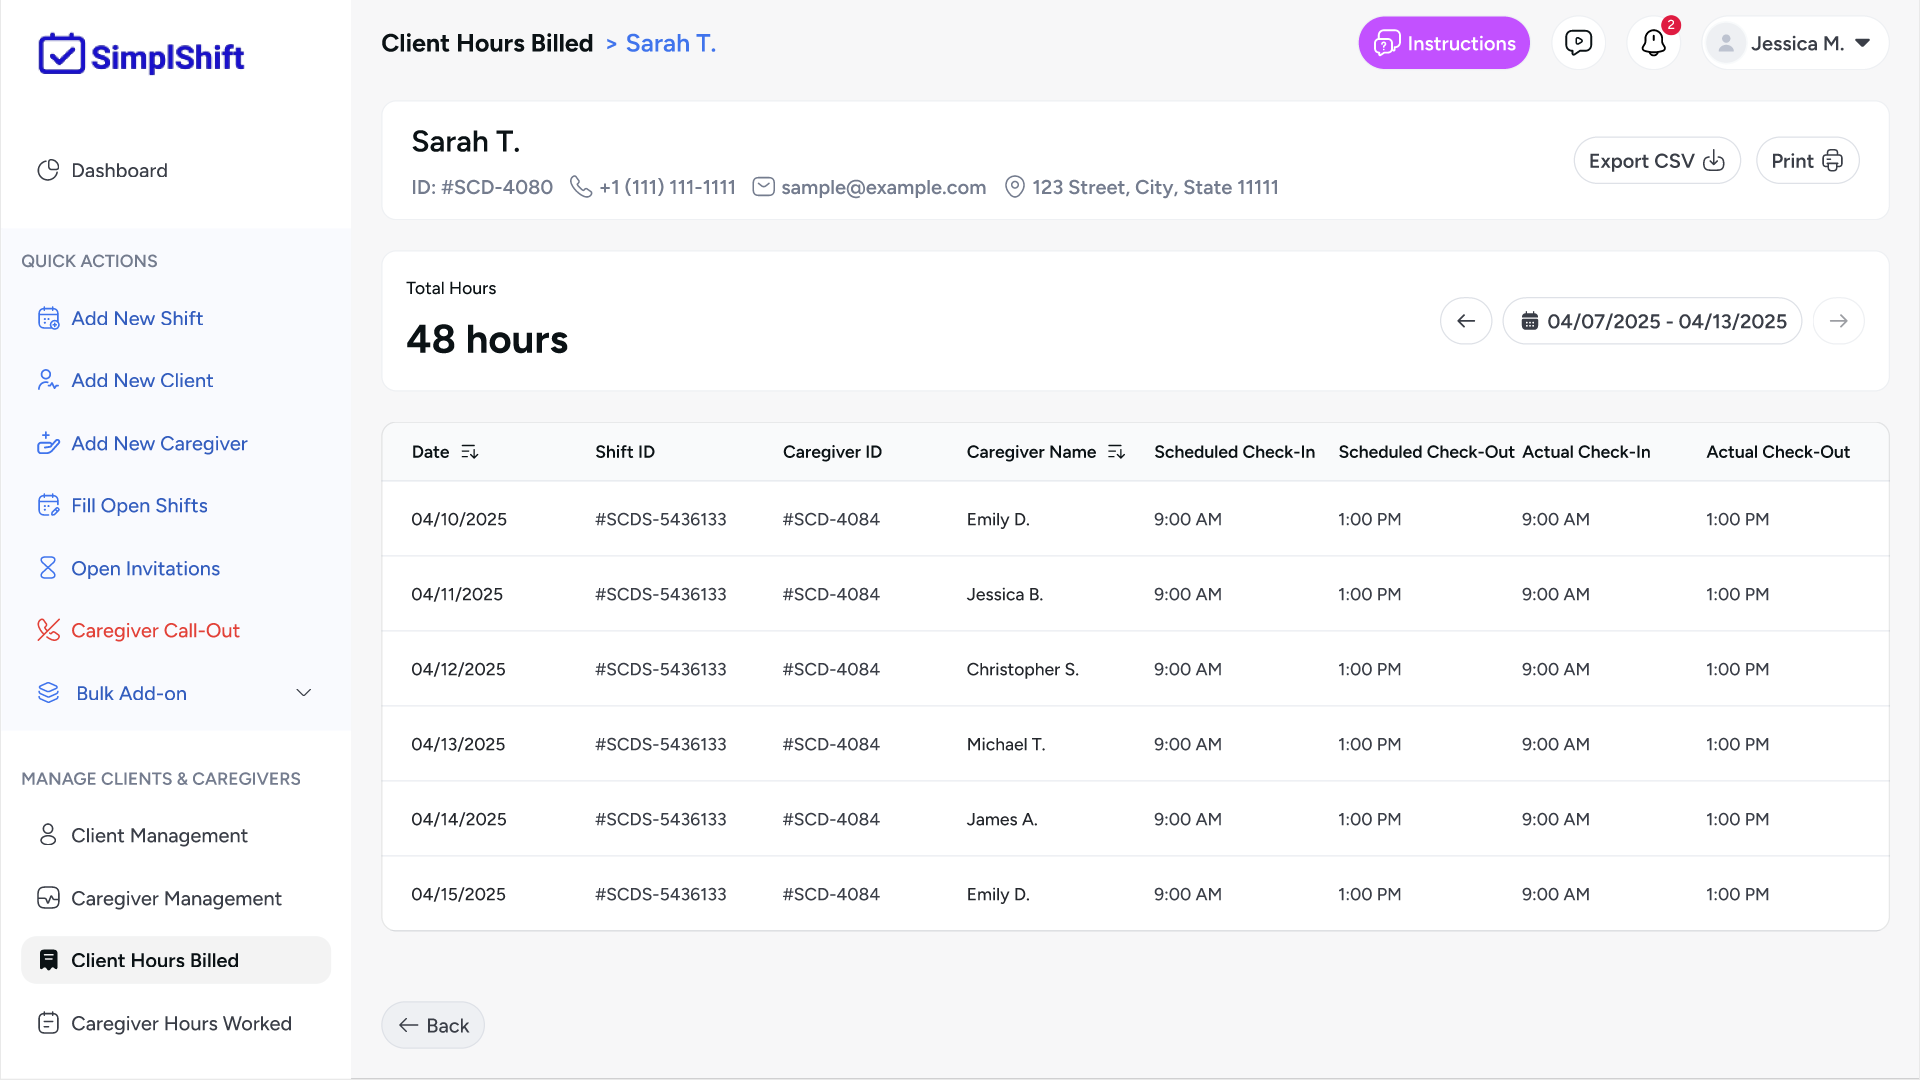
Task: Switch to Caregiver Hours Worked
Action: click(181, 1023)
